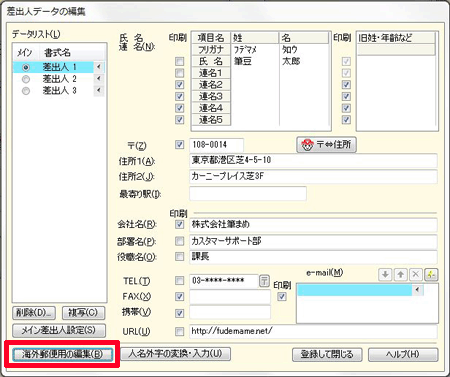
Task: Click the new e-mail entry icon
Action: [x=431, y=275]
